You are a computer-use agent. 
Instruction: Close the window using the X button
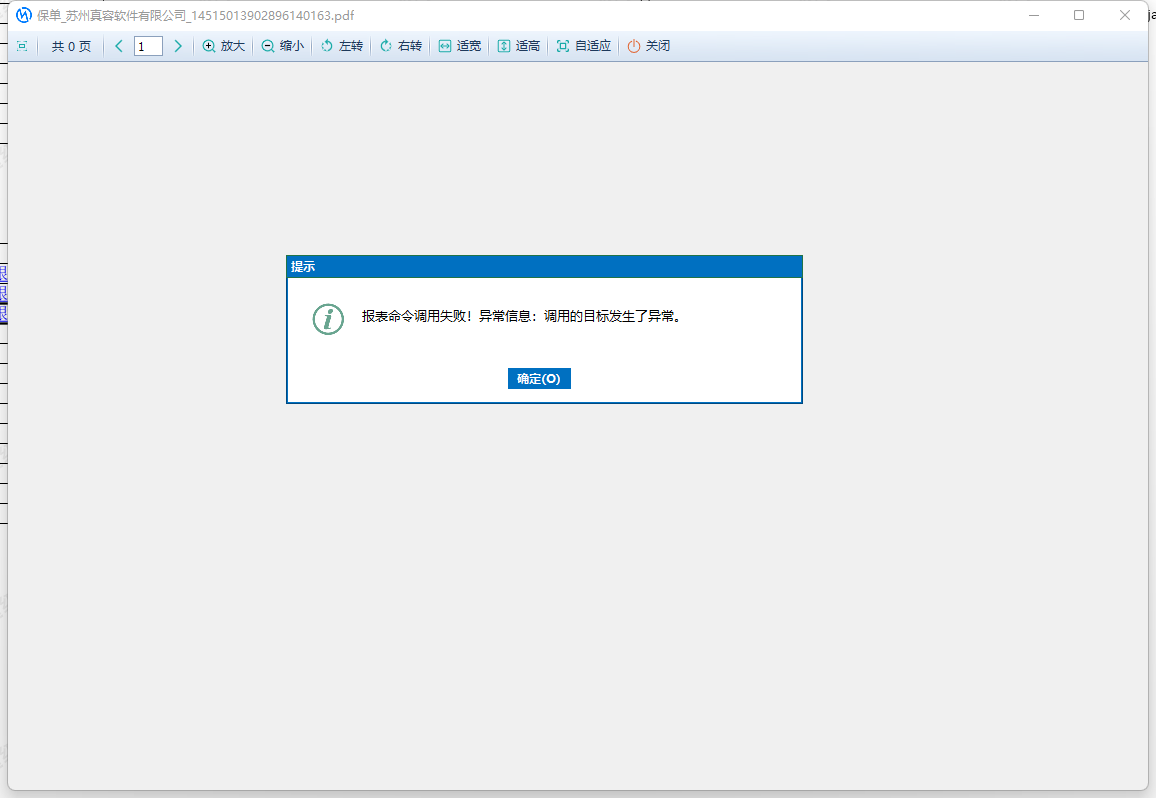coord(1125,15)
